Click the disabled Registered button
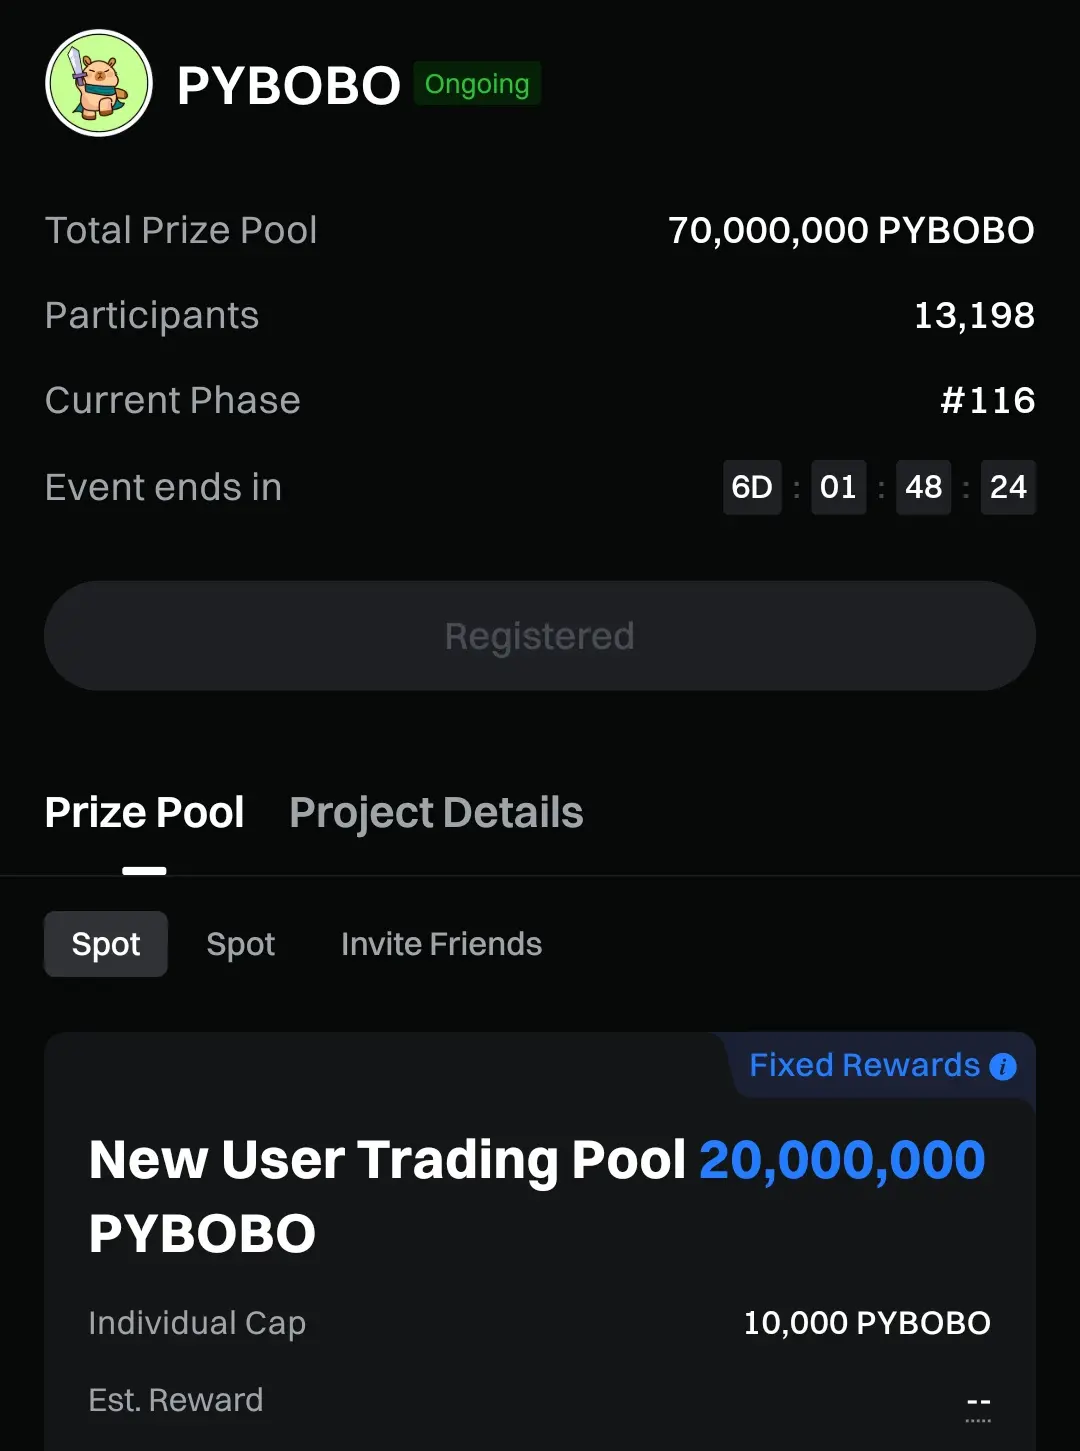 540,636
